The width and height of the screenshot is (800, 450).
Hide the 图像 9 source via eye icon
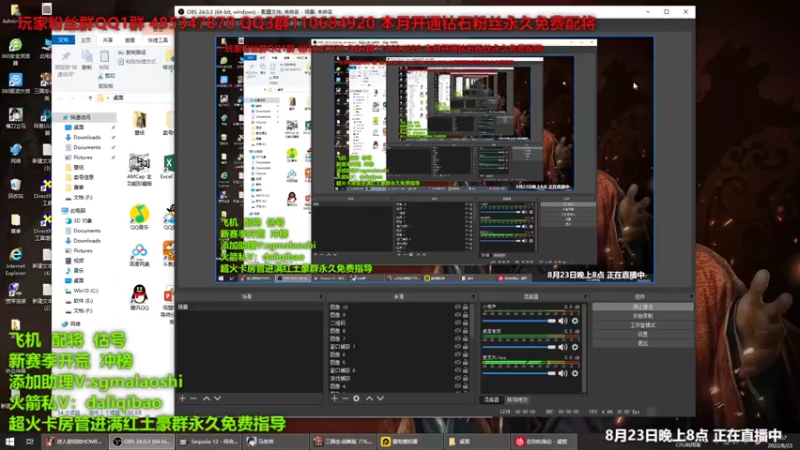pyautogui.click(x=457, y=315)
